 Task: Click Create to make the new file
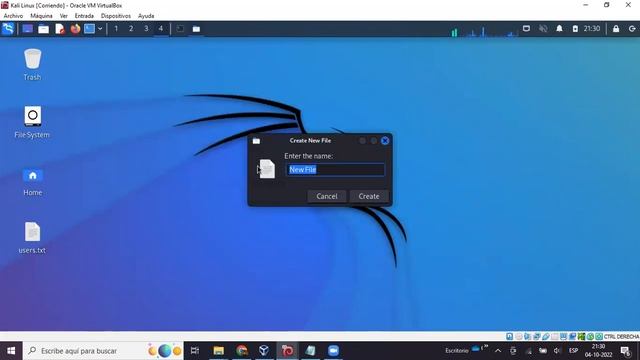tap(369, 196)
